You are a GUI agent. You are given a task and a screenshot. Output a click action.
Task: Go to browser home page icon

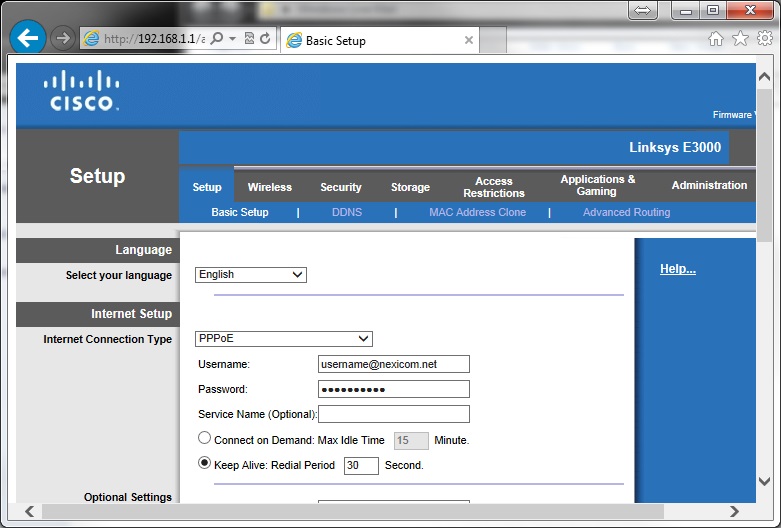[716, 38]
